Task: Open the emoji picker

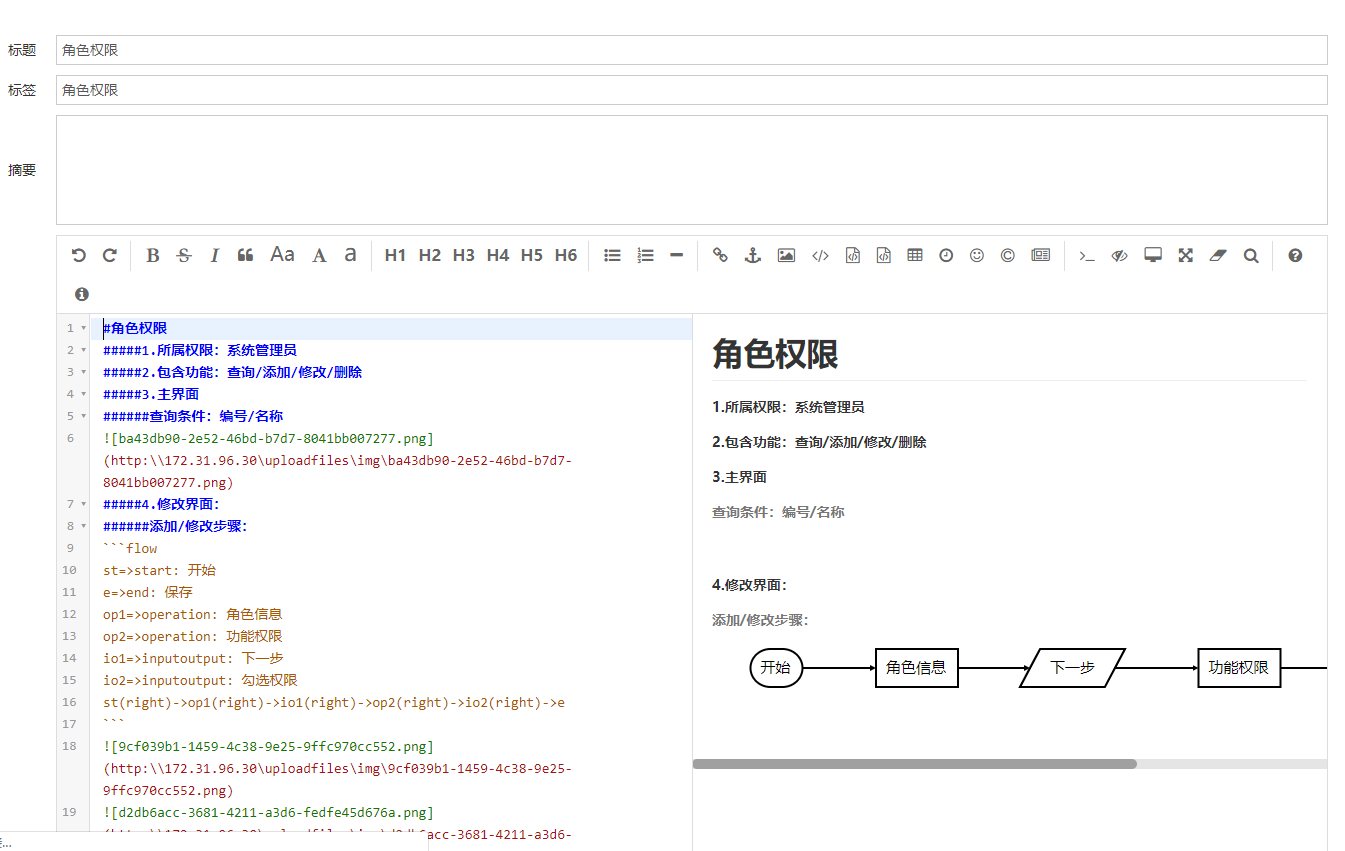Action: 977,256
